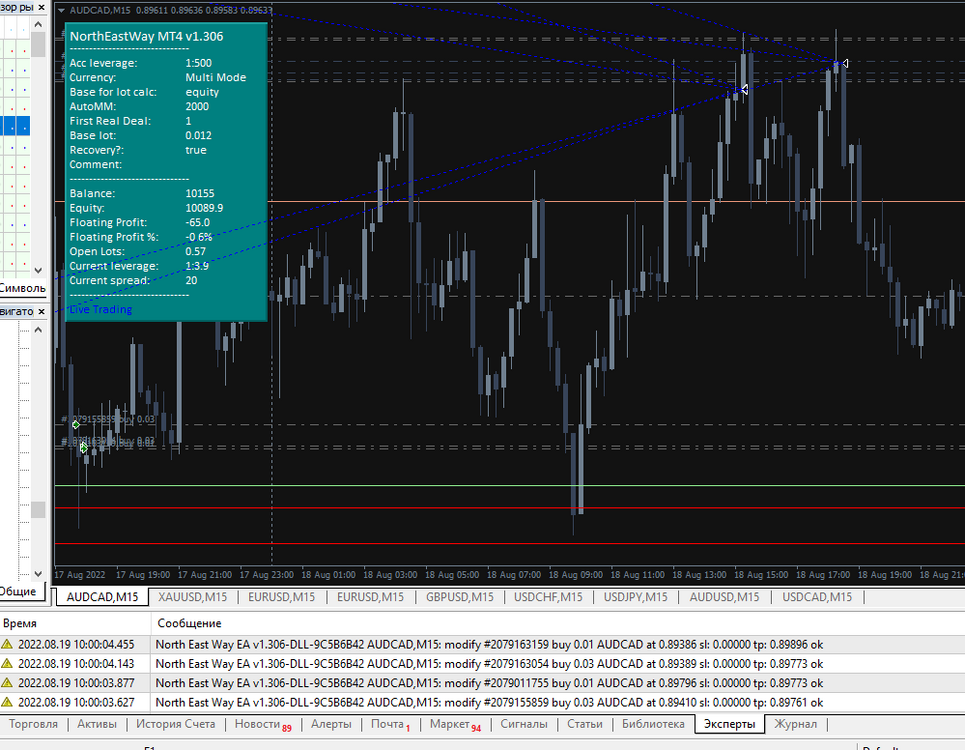Screen dimensions: 965x750
Task: Open the Библиотека tab
Action: [653, 724]
